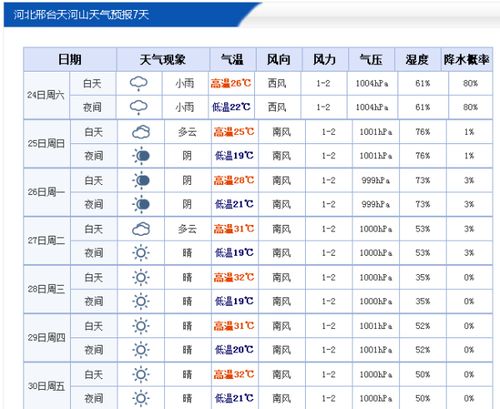Click the sunny icon for 30日 白天
The image size is (500, 409).
tap(141, 374)
